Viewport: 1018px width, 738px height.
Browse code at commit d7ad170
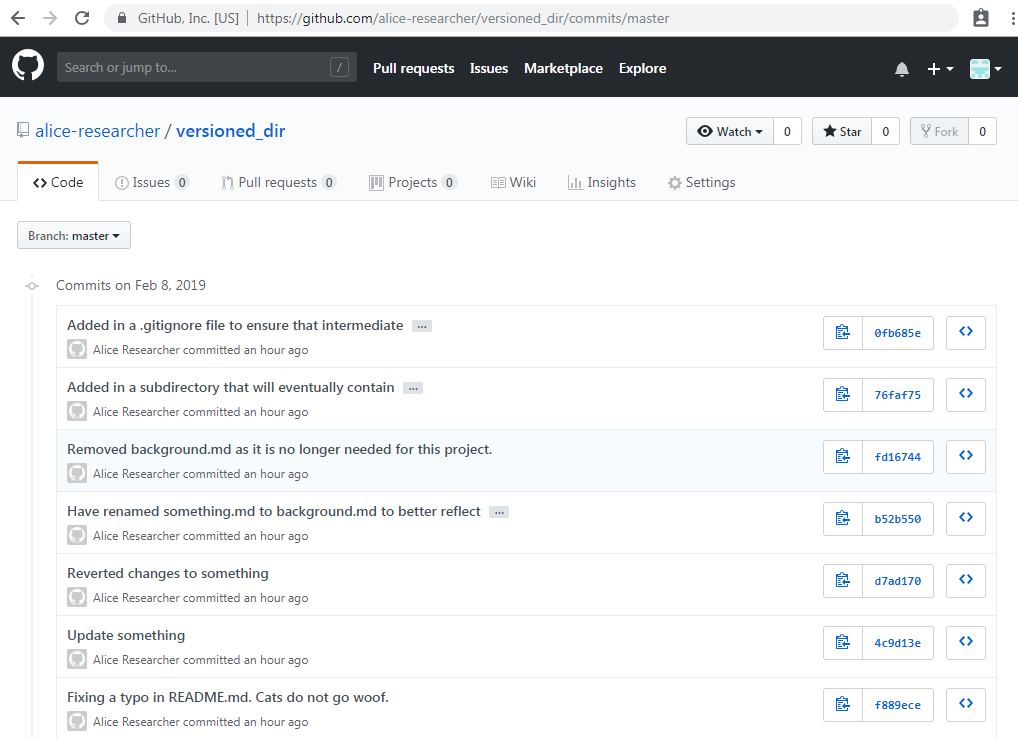click(x=965, y=580)
